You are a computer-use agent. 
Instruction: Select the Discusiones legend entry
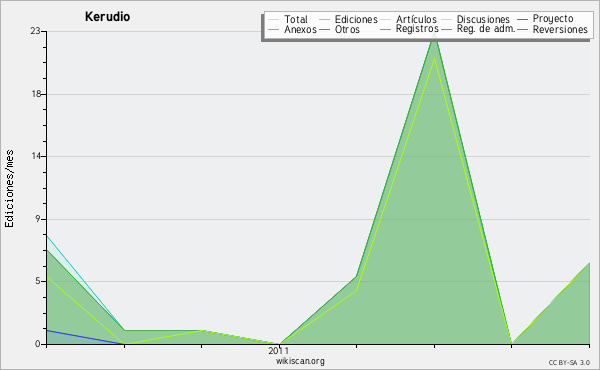click(483, 19)
